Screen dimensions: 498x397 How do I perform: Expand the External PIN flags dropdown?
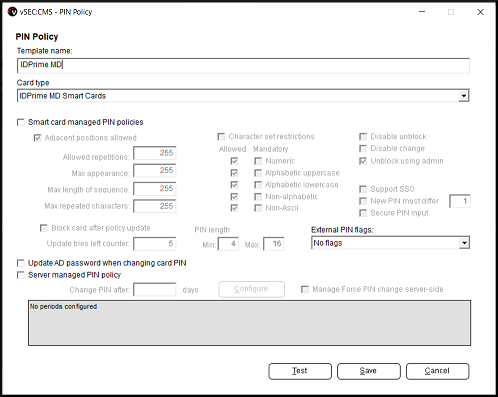464,243
